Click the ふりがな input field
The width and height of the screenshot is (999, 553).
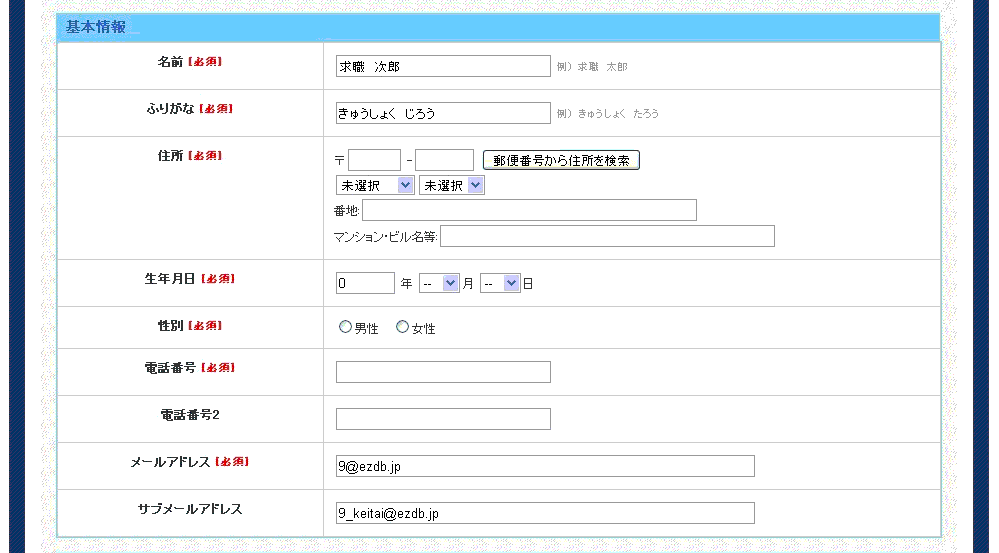point(443,113)
